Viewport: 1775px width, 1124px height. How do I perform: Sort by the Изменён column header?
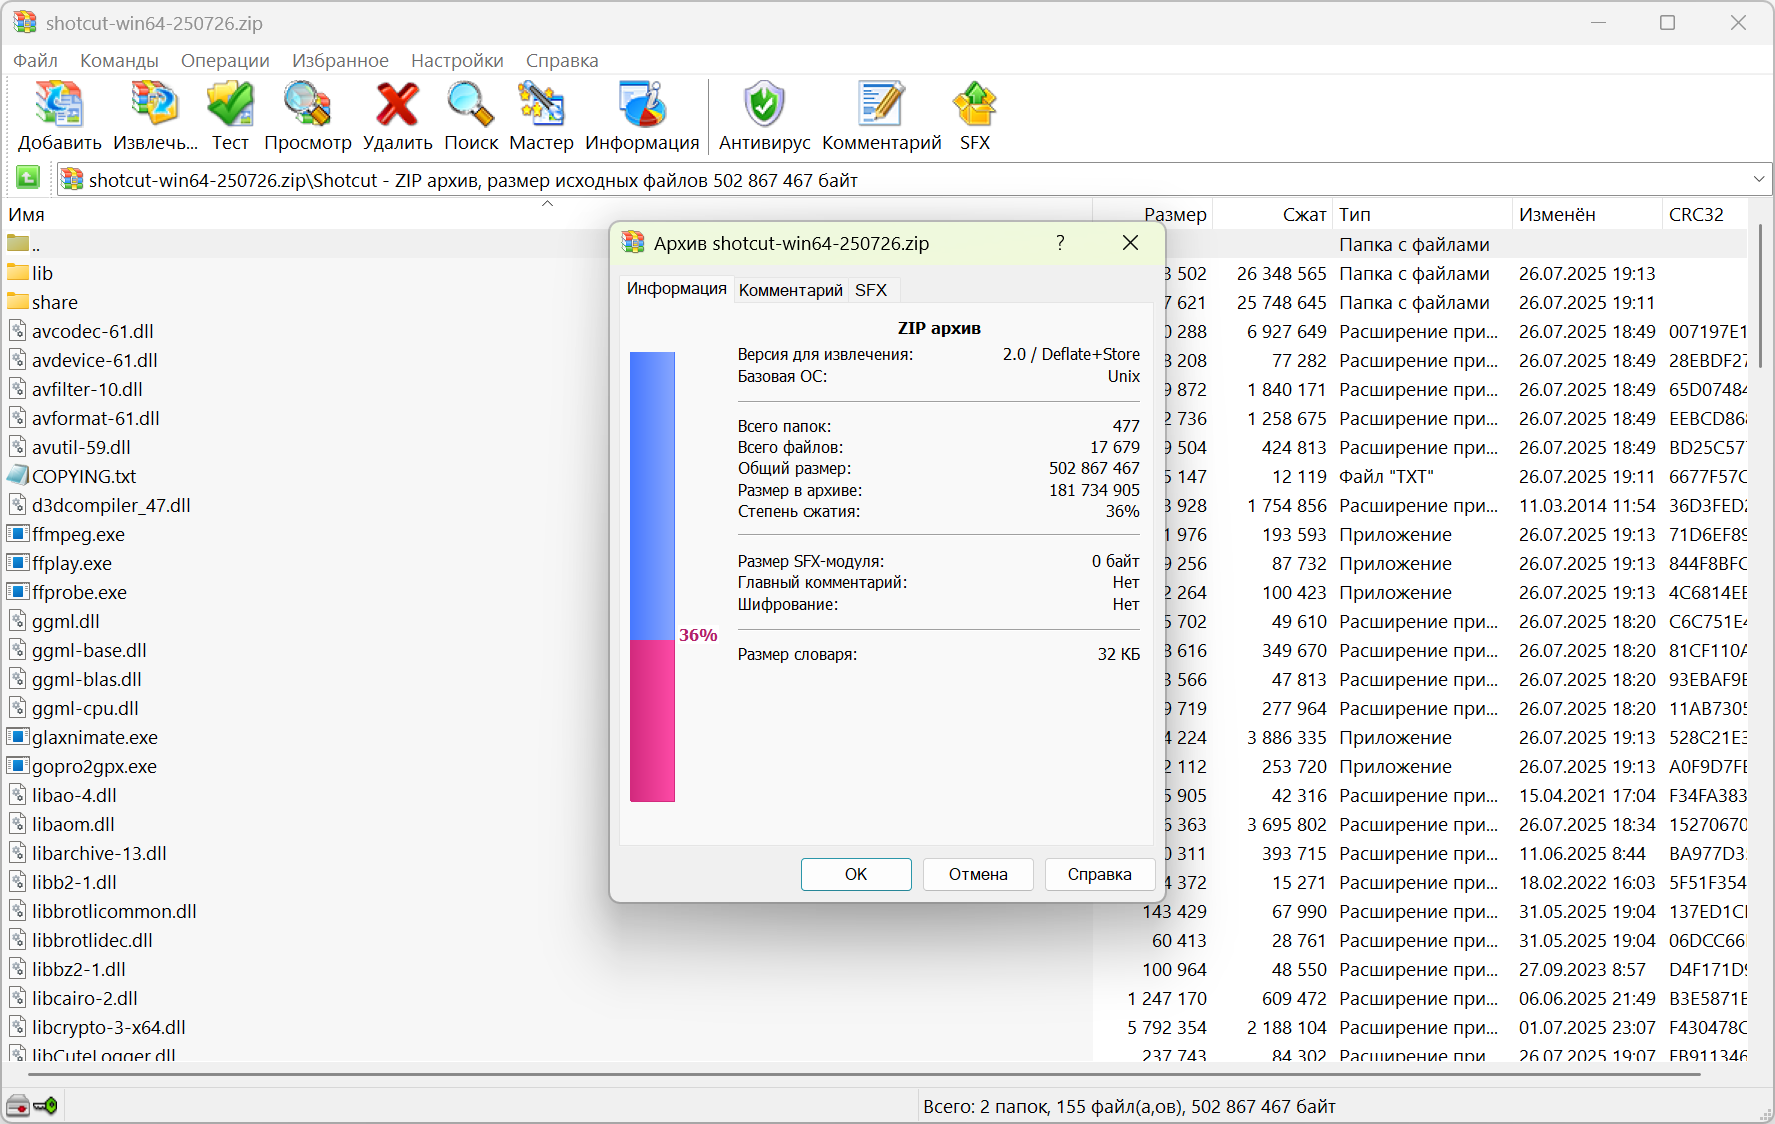click(1587, 214)
